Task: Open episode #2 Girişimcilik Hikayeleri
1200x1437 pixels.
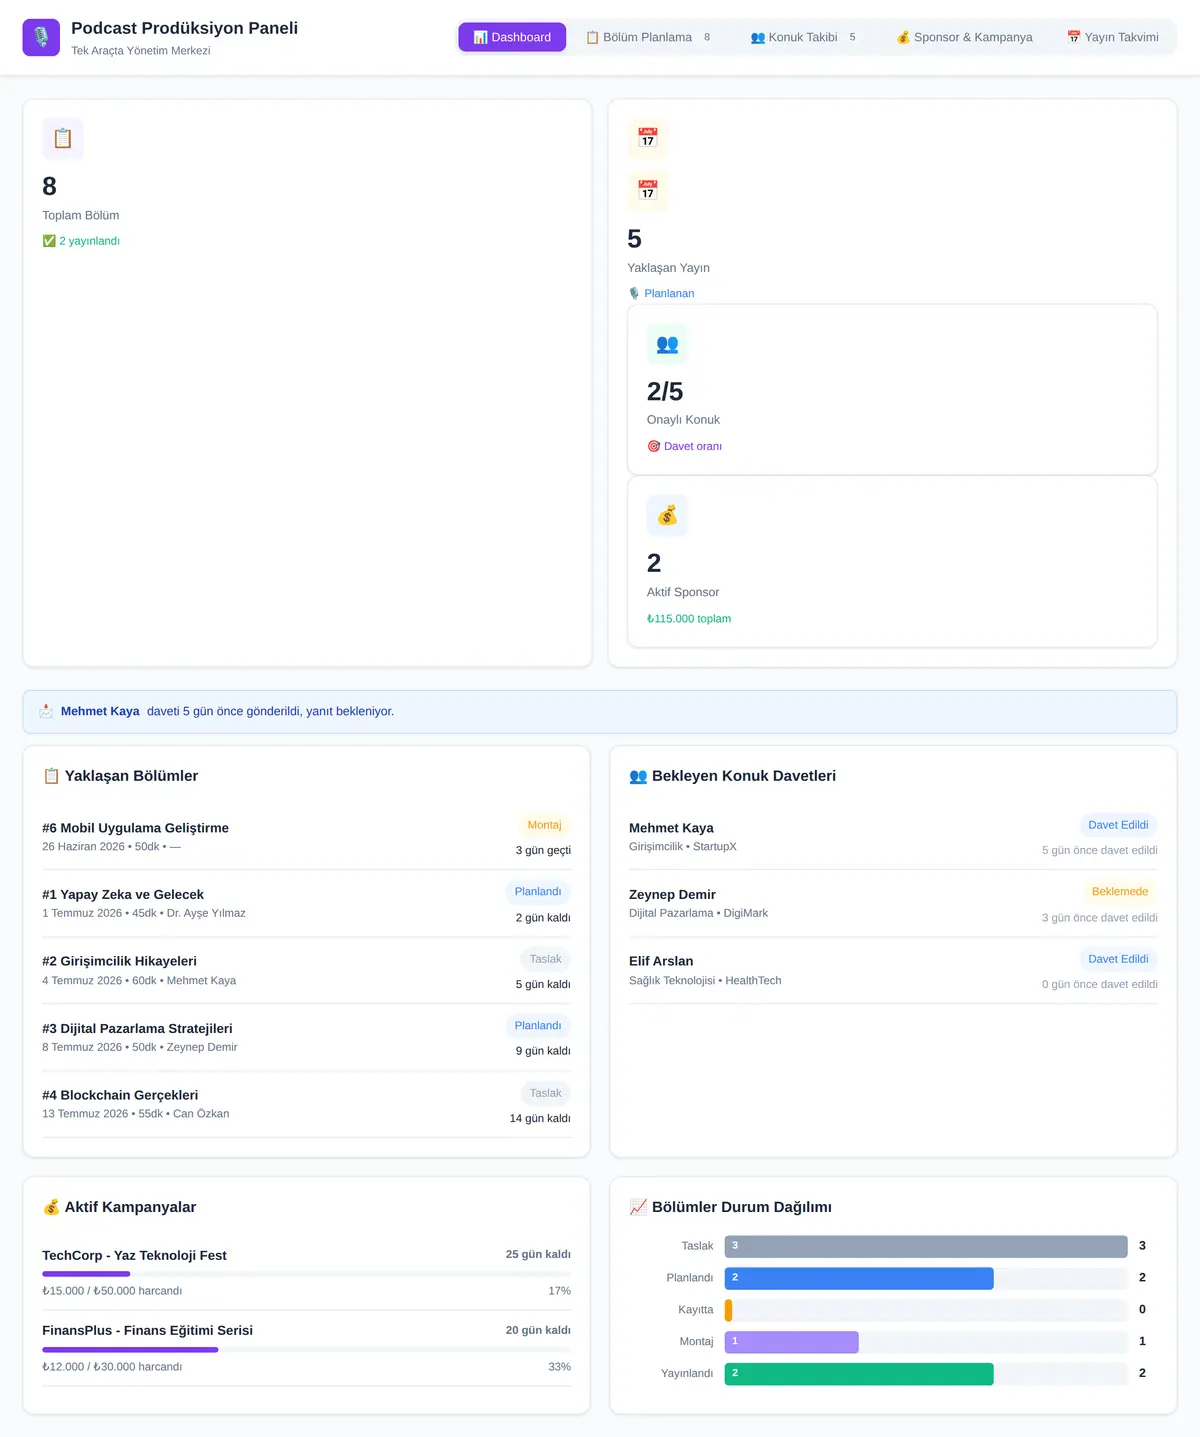Action: pyautogui.click(x=306, y=971)
